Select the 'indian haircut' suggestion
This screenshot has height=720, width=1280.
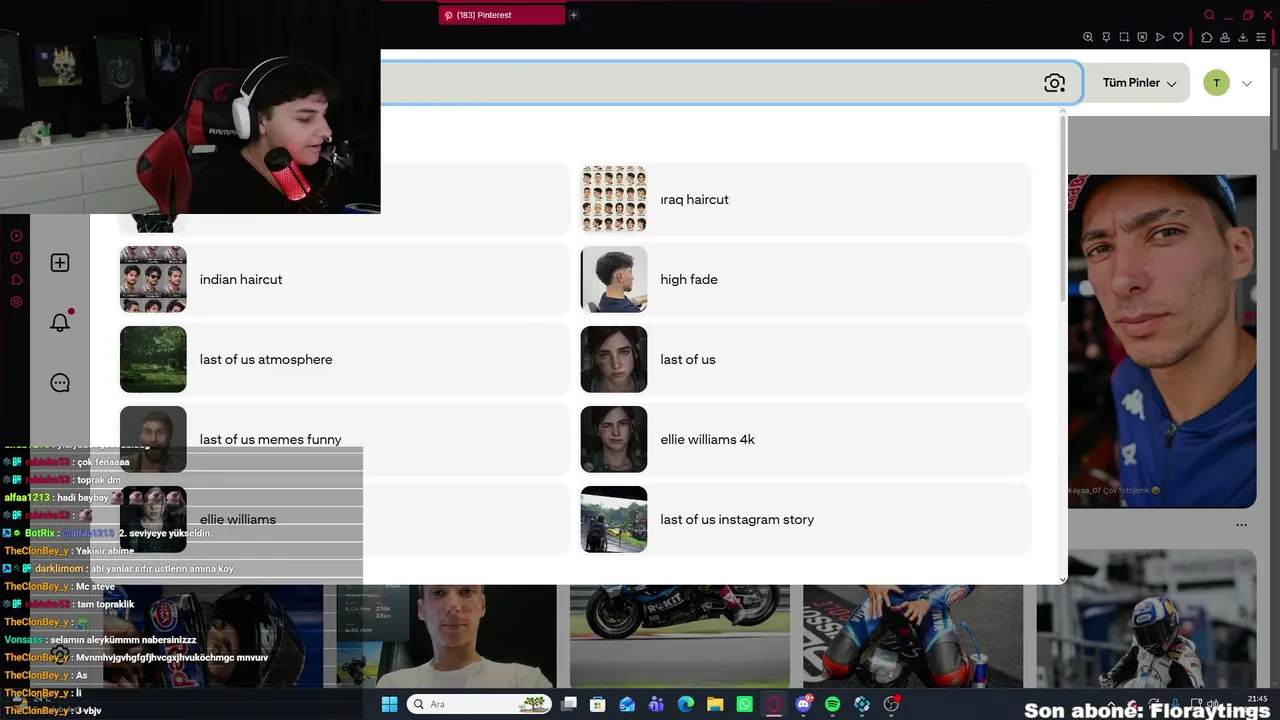coord(344,279)
